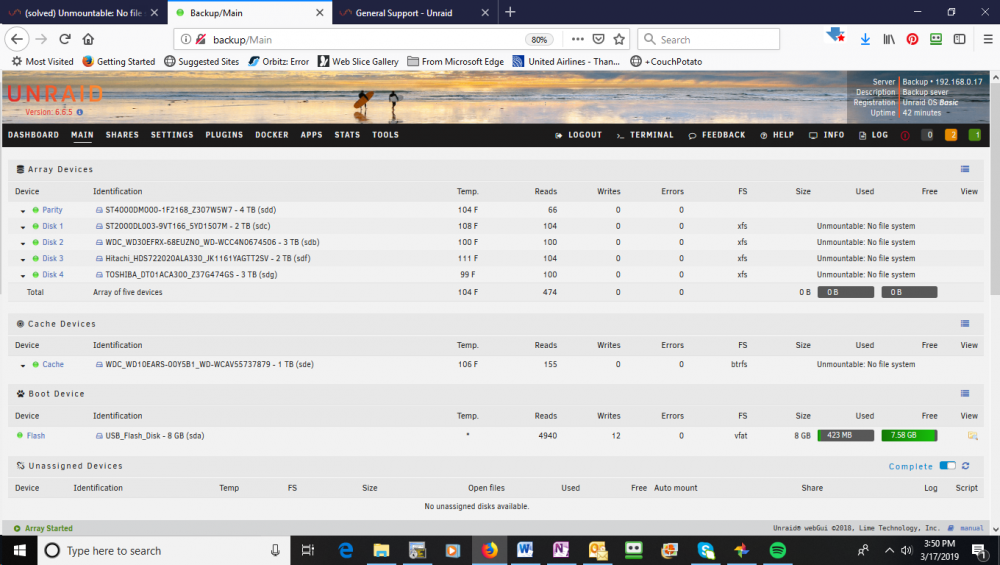Viewport: 1000px width, 565px height.
Task: Open Disk 4 settings link
Action: [x=53, y=275]
